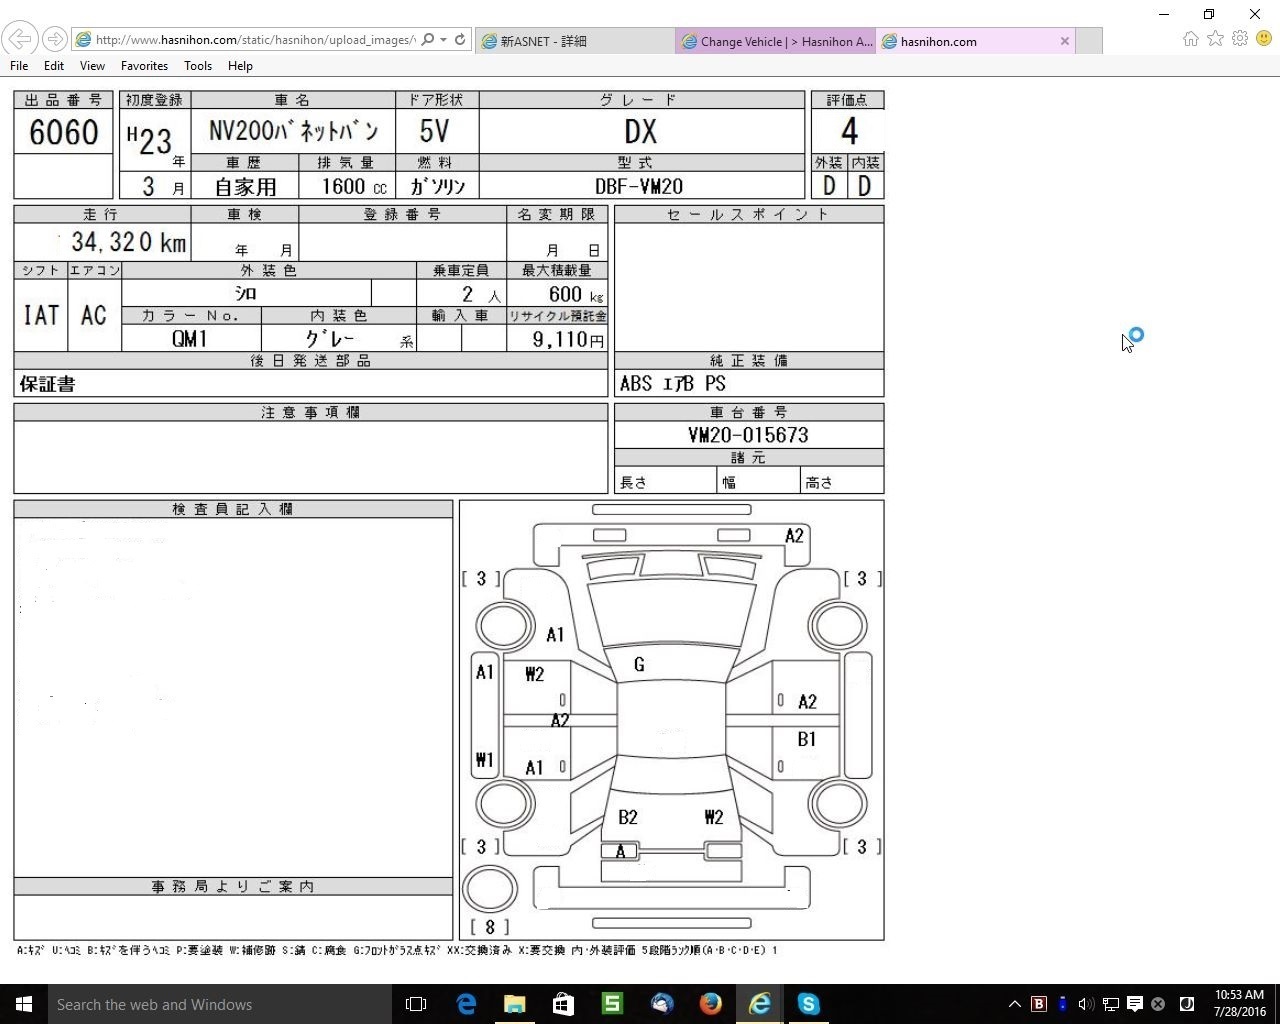Open Favorites star icon in toolbar
This screenshot has height=1024, width=1280.
[1215, 39]
